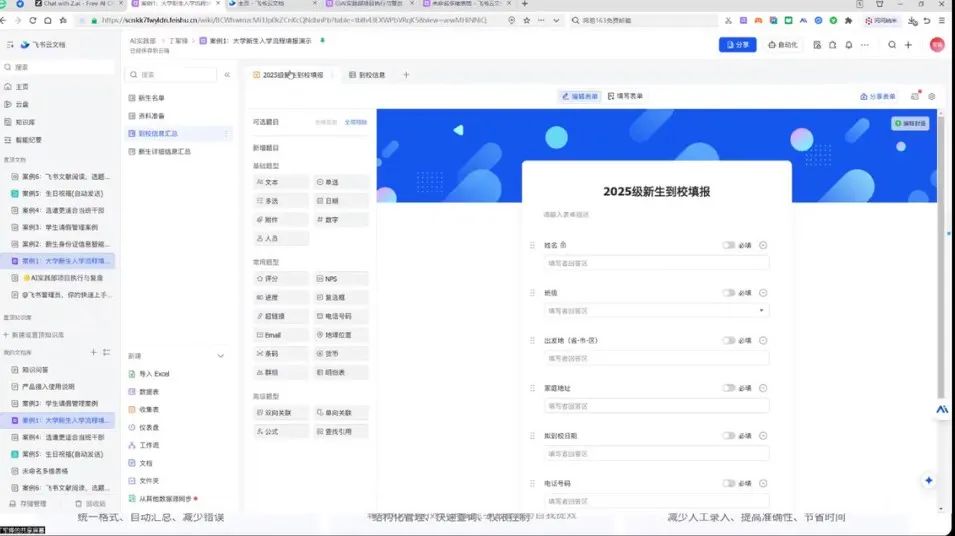This screenshot has width=955, height=536.
Task: Collapse the table list with double-chevron icon
Action: 227,75
